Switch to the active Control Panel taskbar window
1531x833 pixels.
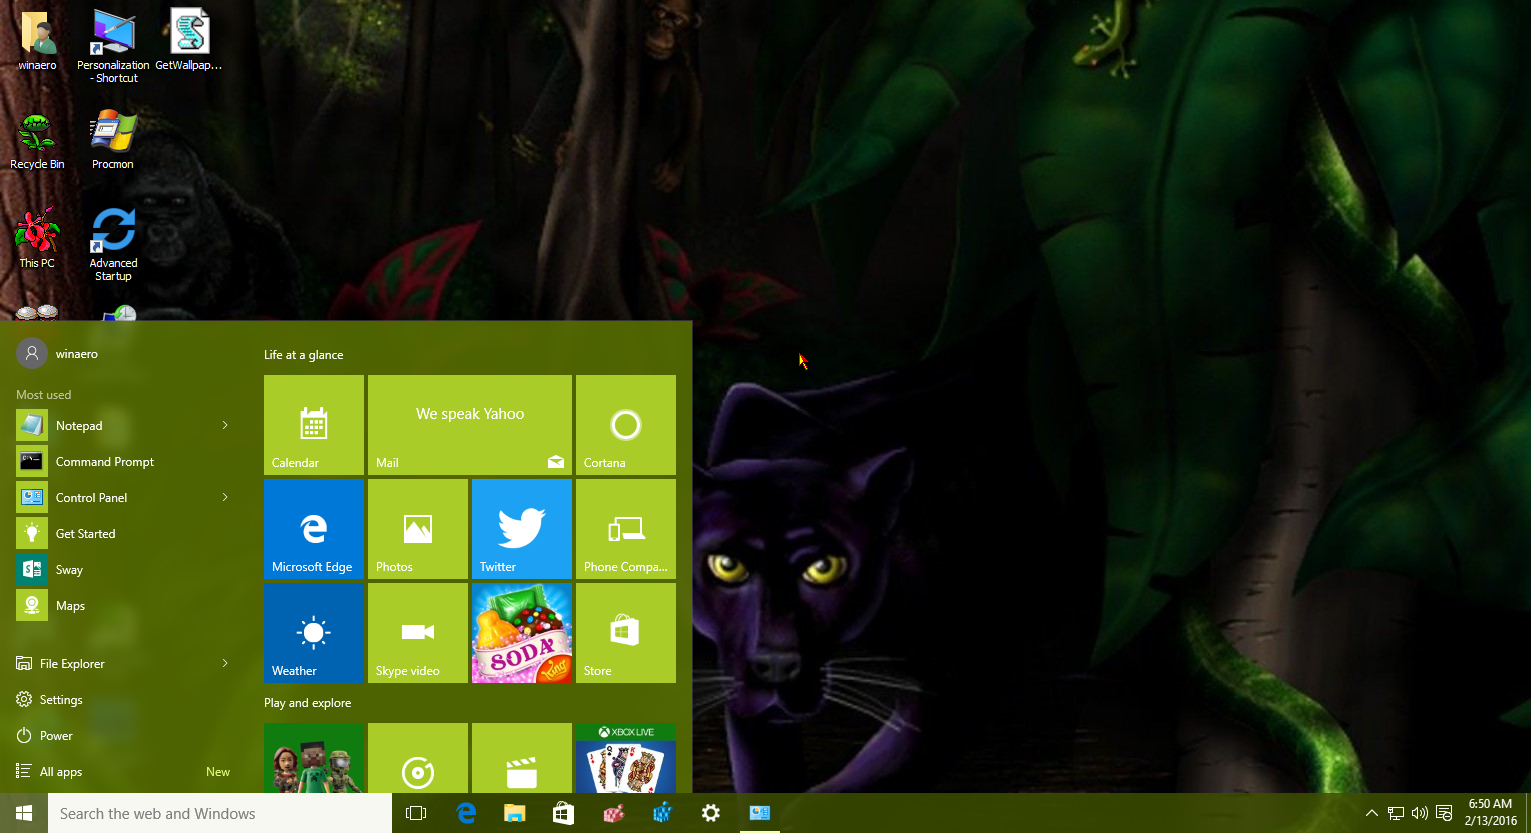[x=760, y=813]
